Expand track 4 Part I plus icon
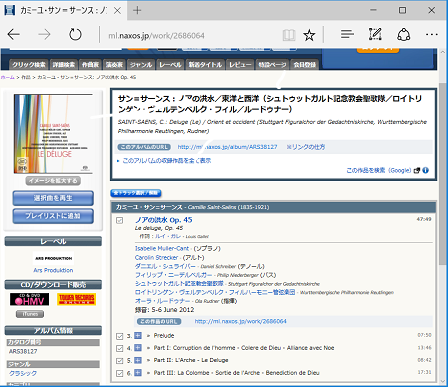 pyautogui.click(x=138, y=348)
